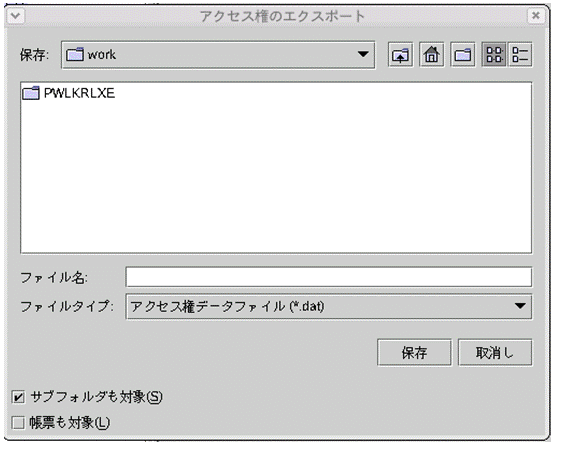Uncheck サブフォルダも対象(S) checkbox

(18, 397)
